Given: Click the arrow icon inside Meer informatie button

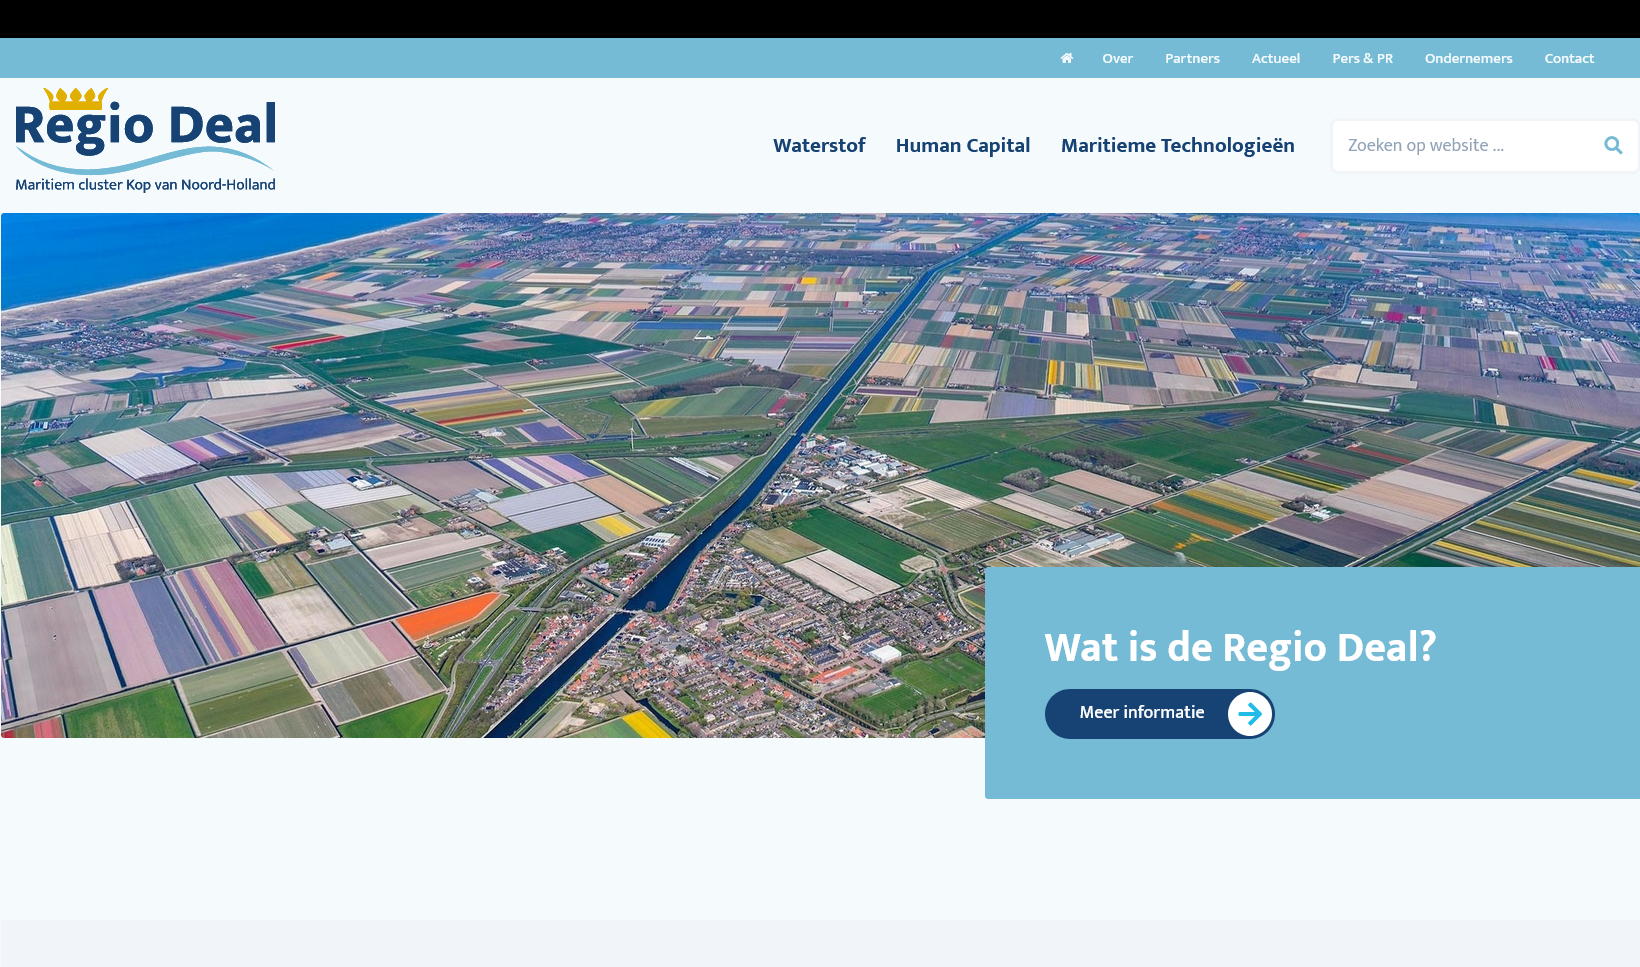Looking at the screenshot, I should 1249,714.
